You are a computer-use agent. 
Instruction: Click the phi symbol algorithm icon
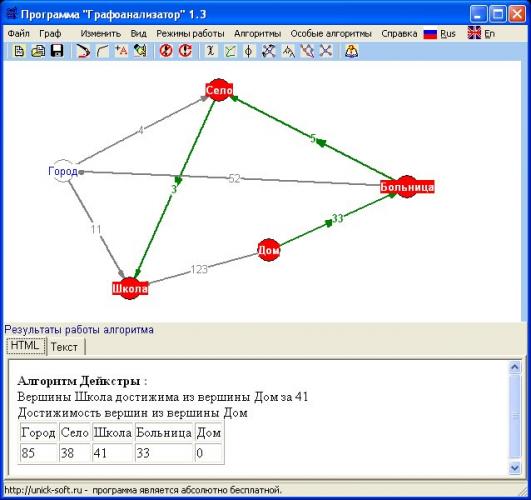[249, 51]
